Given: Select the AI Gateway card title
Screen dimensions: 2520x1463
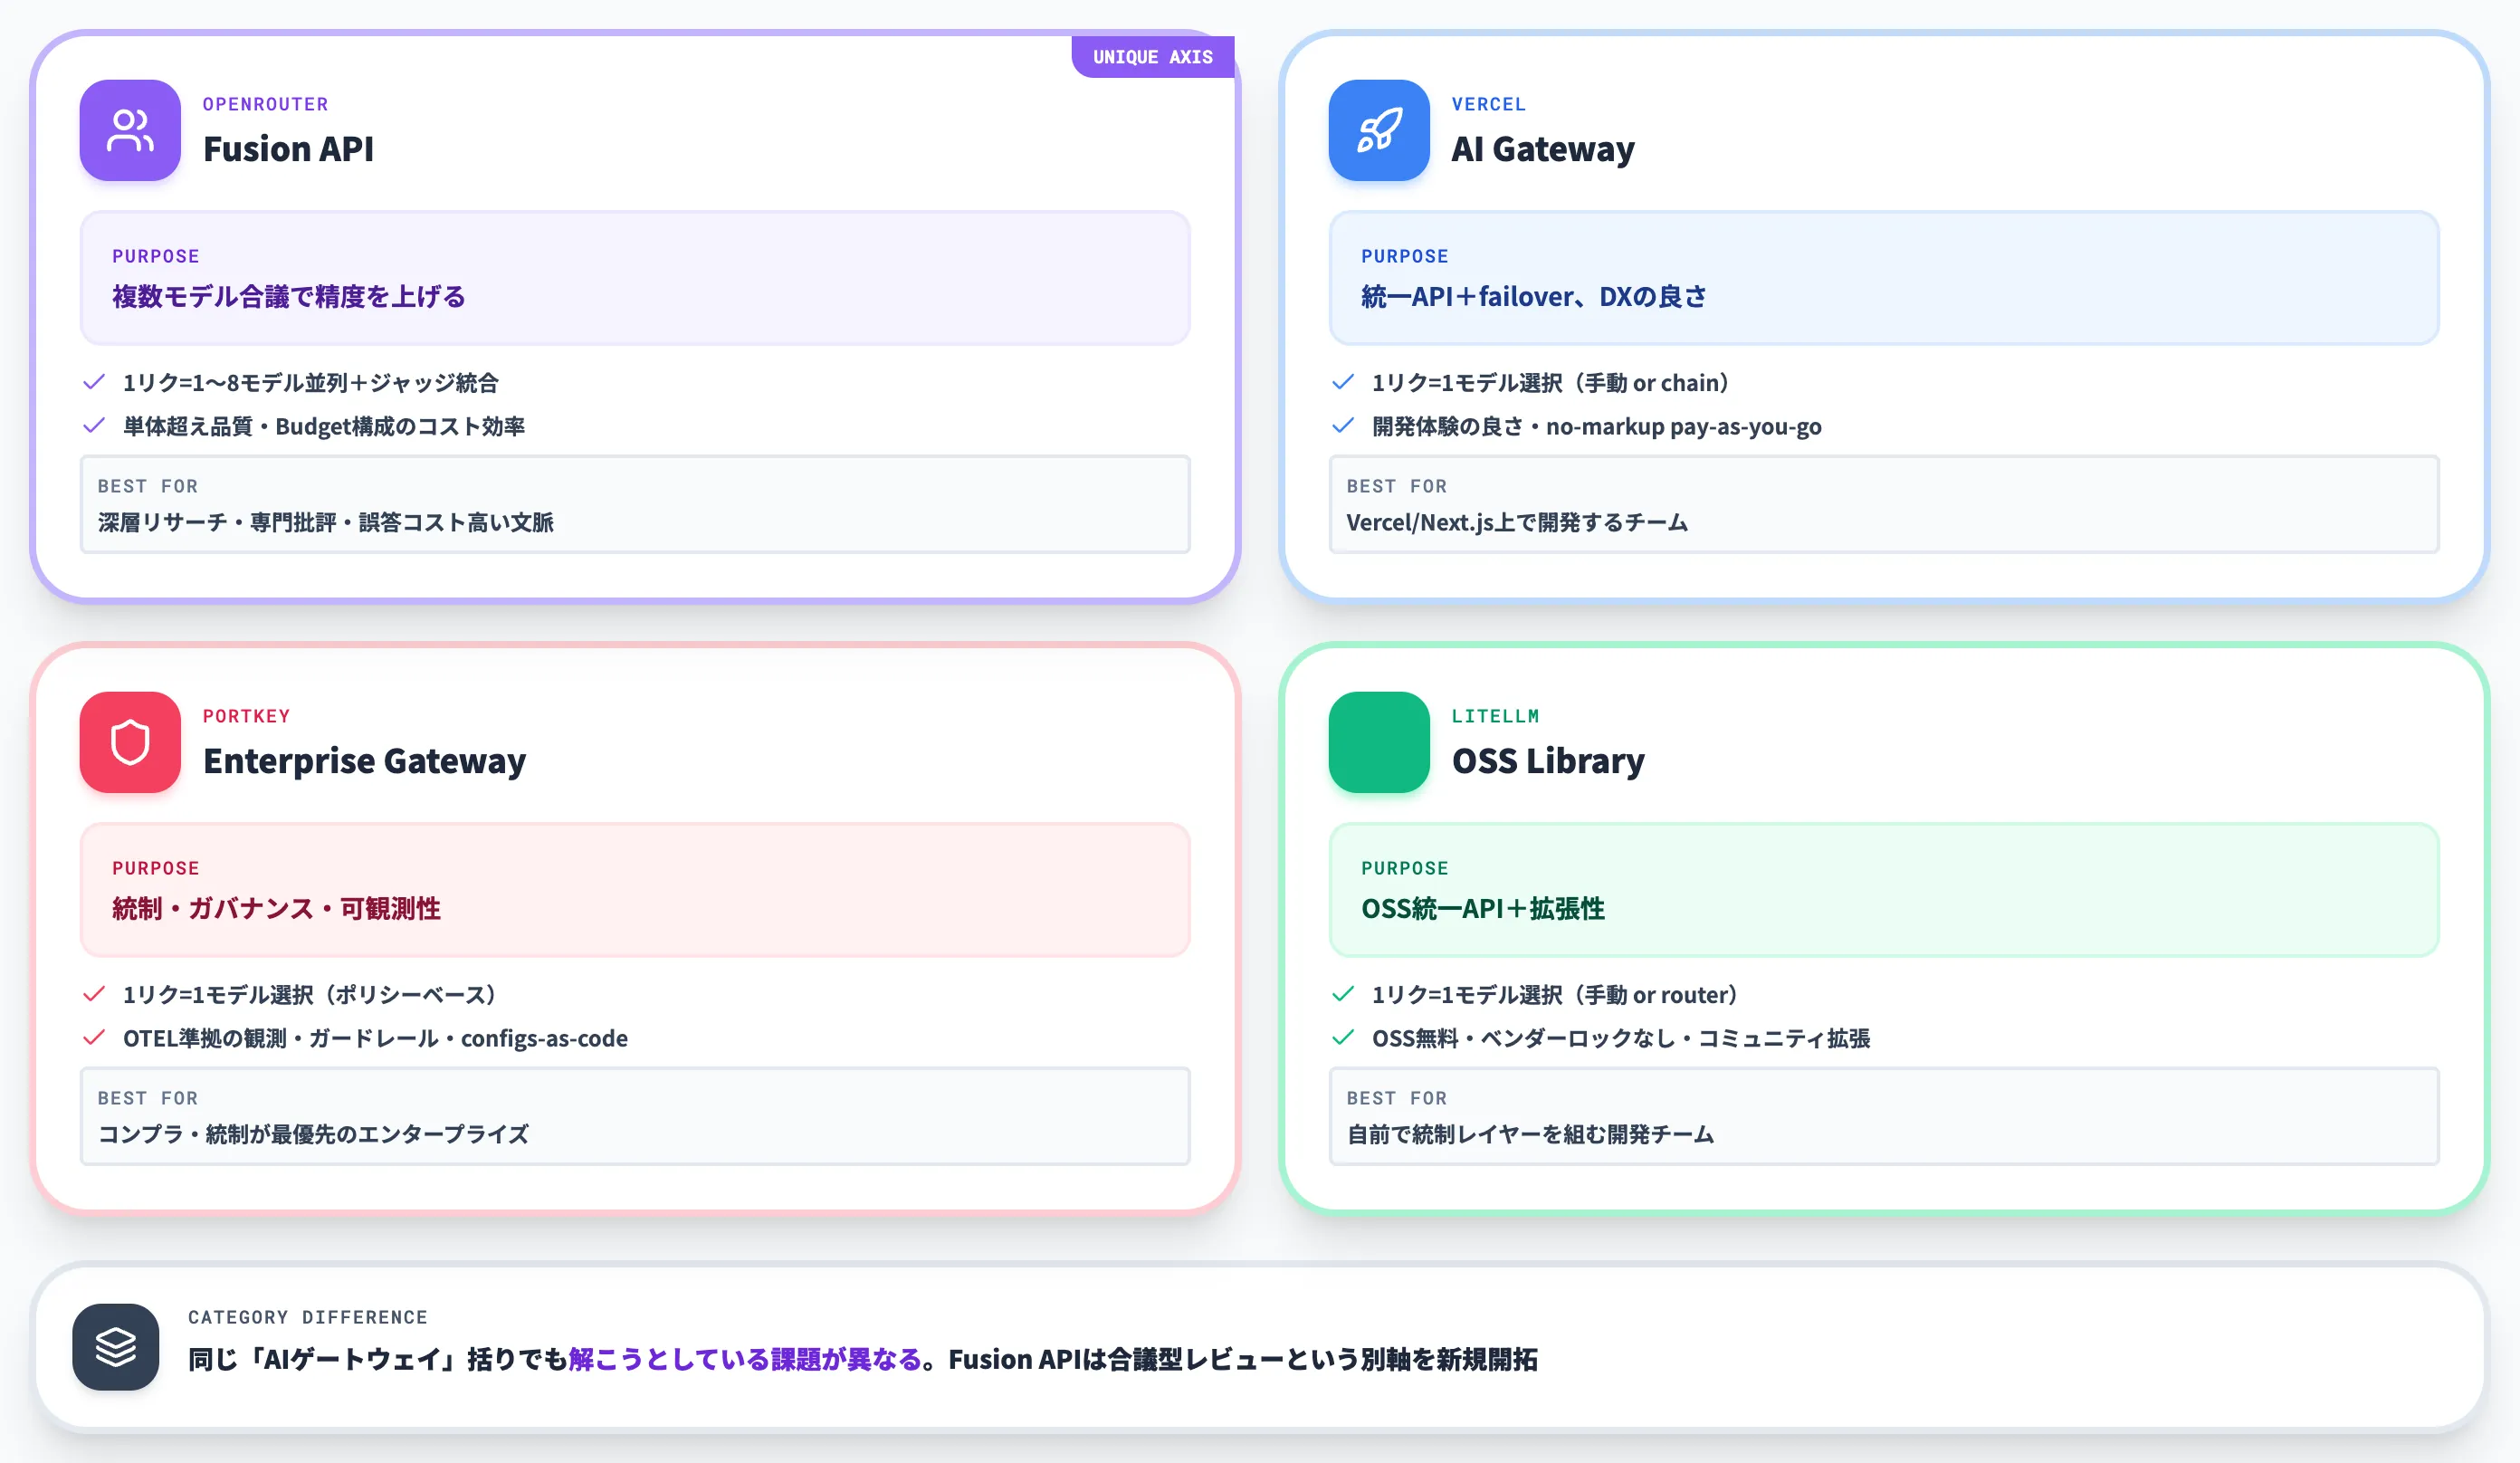Looking at the screenshot, I should [1543, 149].
